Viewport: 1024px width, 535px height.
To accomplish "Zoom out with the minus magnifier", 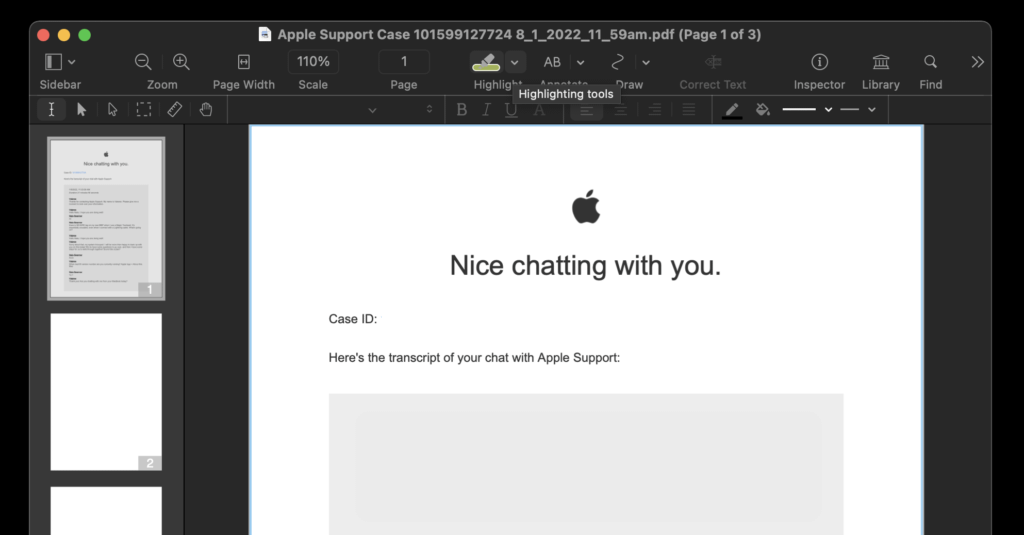I will click(143, 61).
